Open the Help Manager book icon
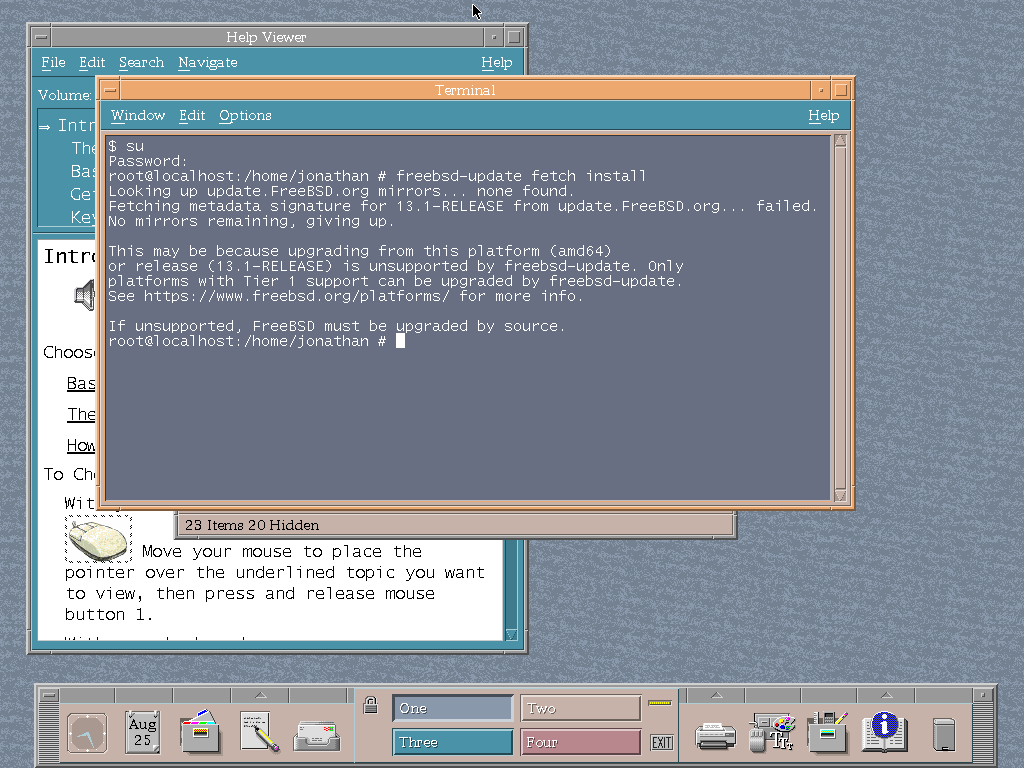 tap(885, 733)
